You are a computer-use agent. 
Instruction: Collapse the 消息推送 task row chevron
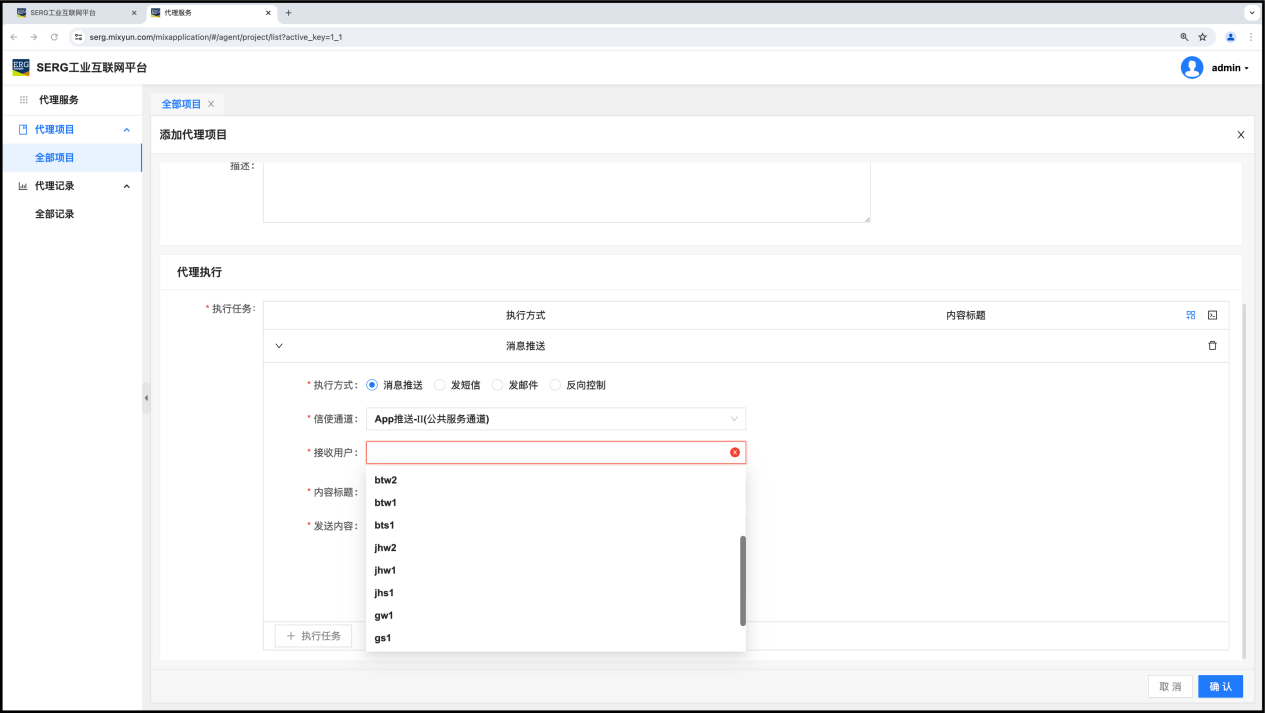(279, 346)
